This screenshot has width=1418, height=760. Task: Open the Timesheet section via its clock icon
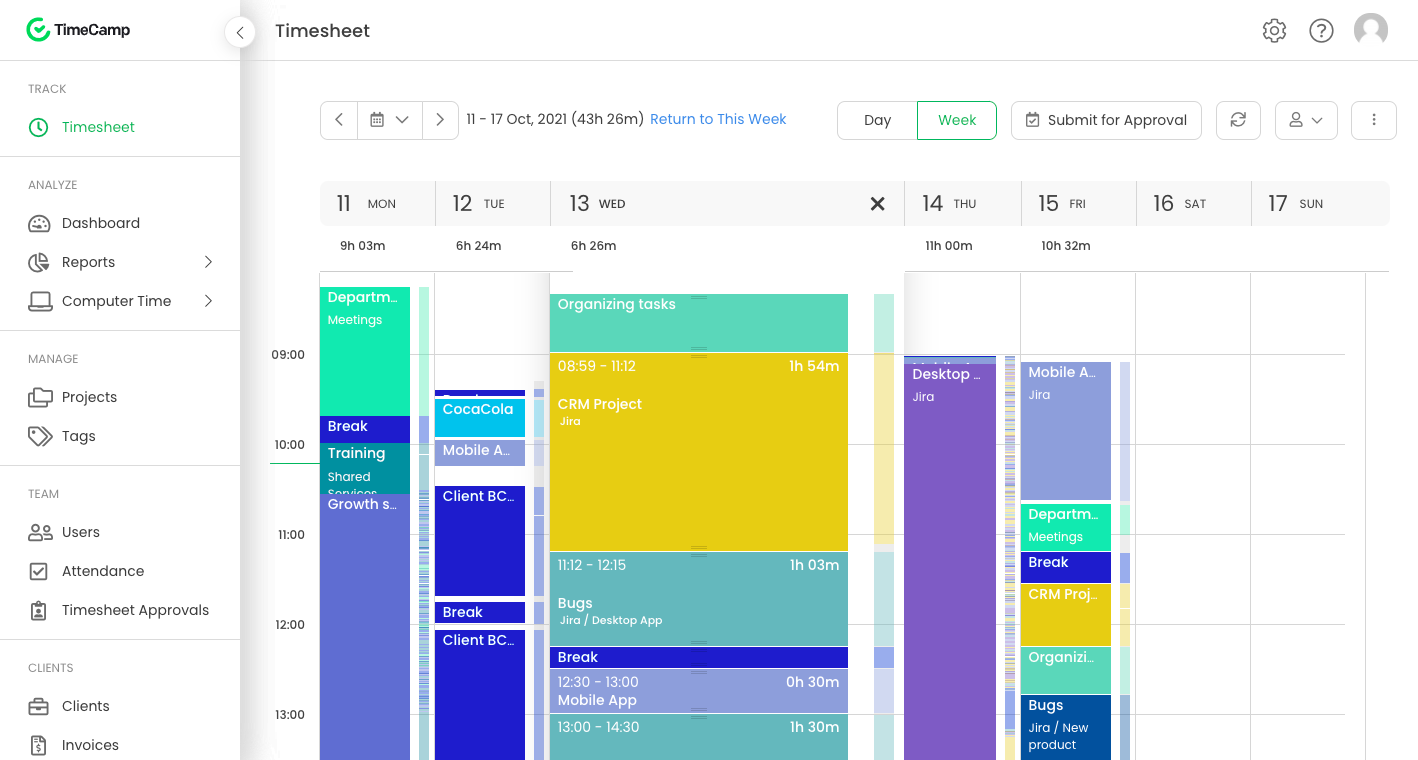(36, 127)
